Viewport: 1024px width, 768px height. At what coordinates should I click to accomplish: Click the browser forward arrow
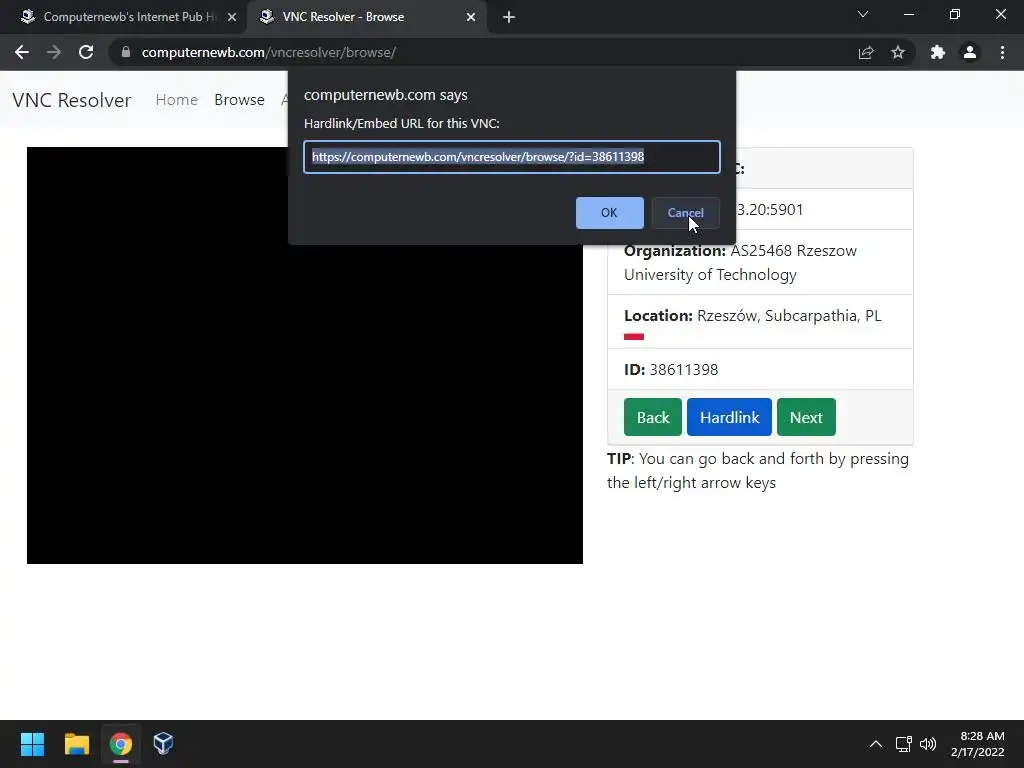point(54,52)
